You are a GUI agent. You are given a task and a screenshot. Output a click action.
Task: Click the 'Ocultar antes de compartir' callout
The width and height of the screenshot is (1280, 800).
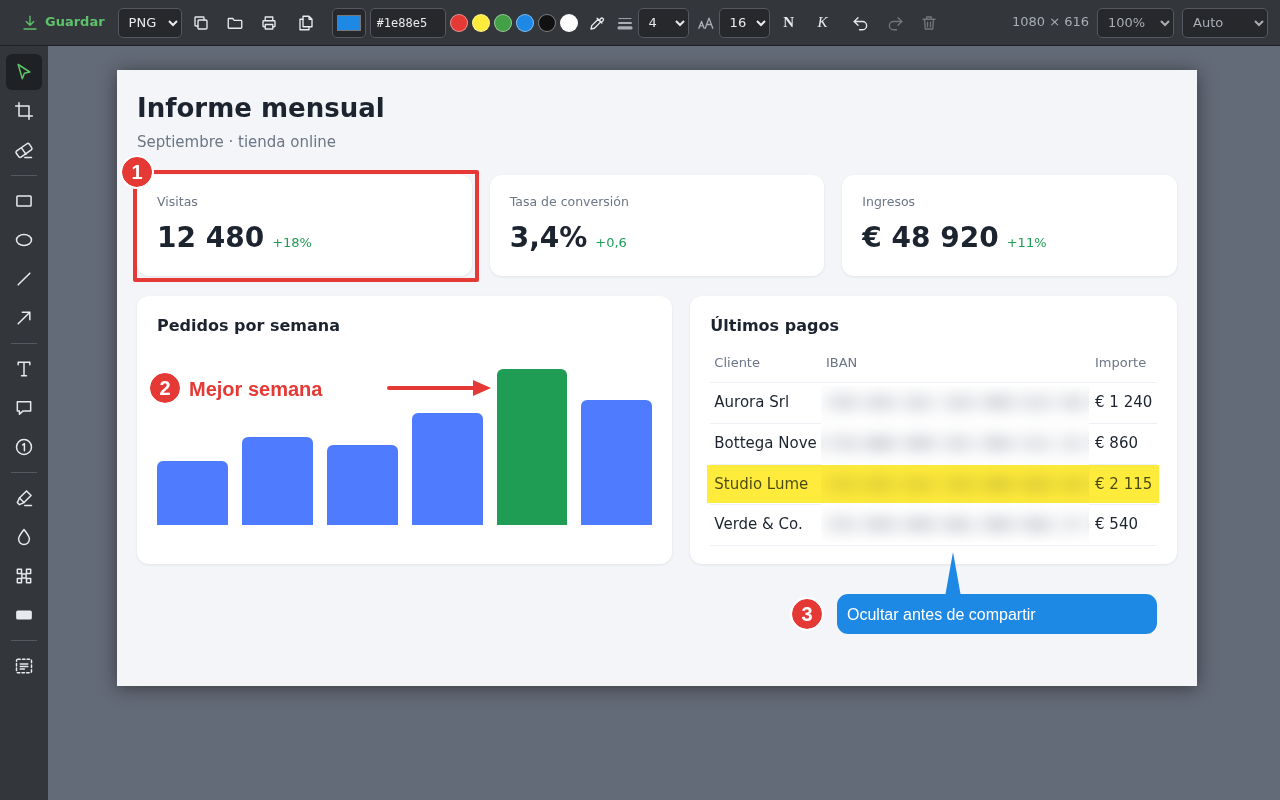tap(997, 614)
